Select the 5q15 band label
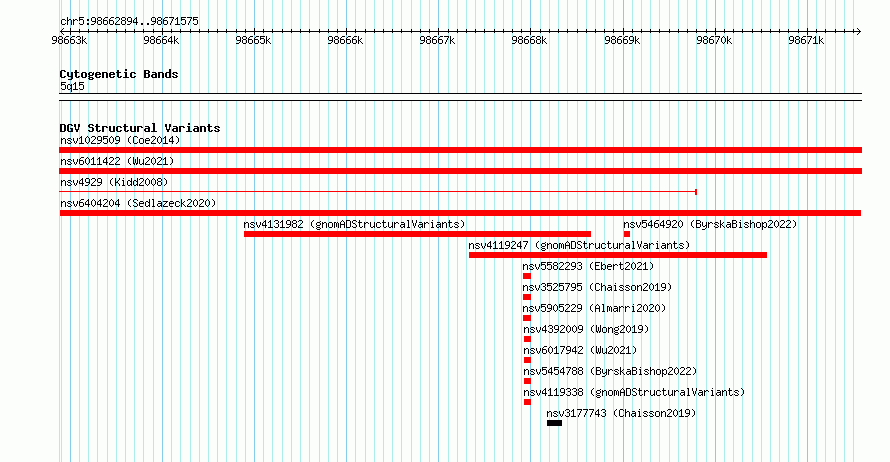The image size is (890, 462). pyautogui.click(x=72, y=86)
